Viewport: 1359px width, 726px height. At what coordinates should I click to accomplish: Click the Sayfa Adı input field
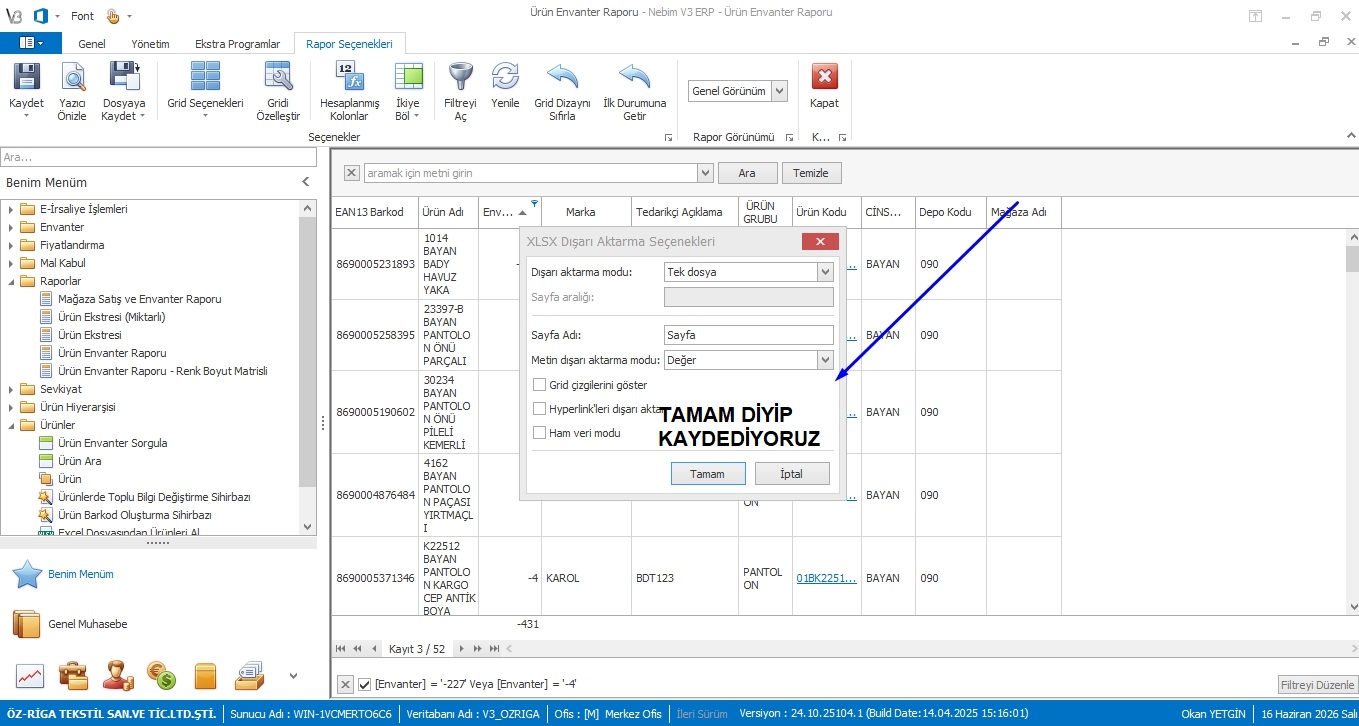pyautogui.click(x=749, y=335)
